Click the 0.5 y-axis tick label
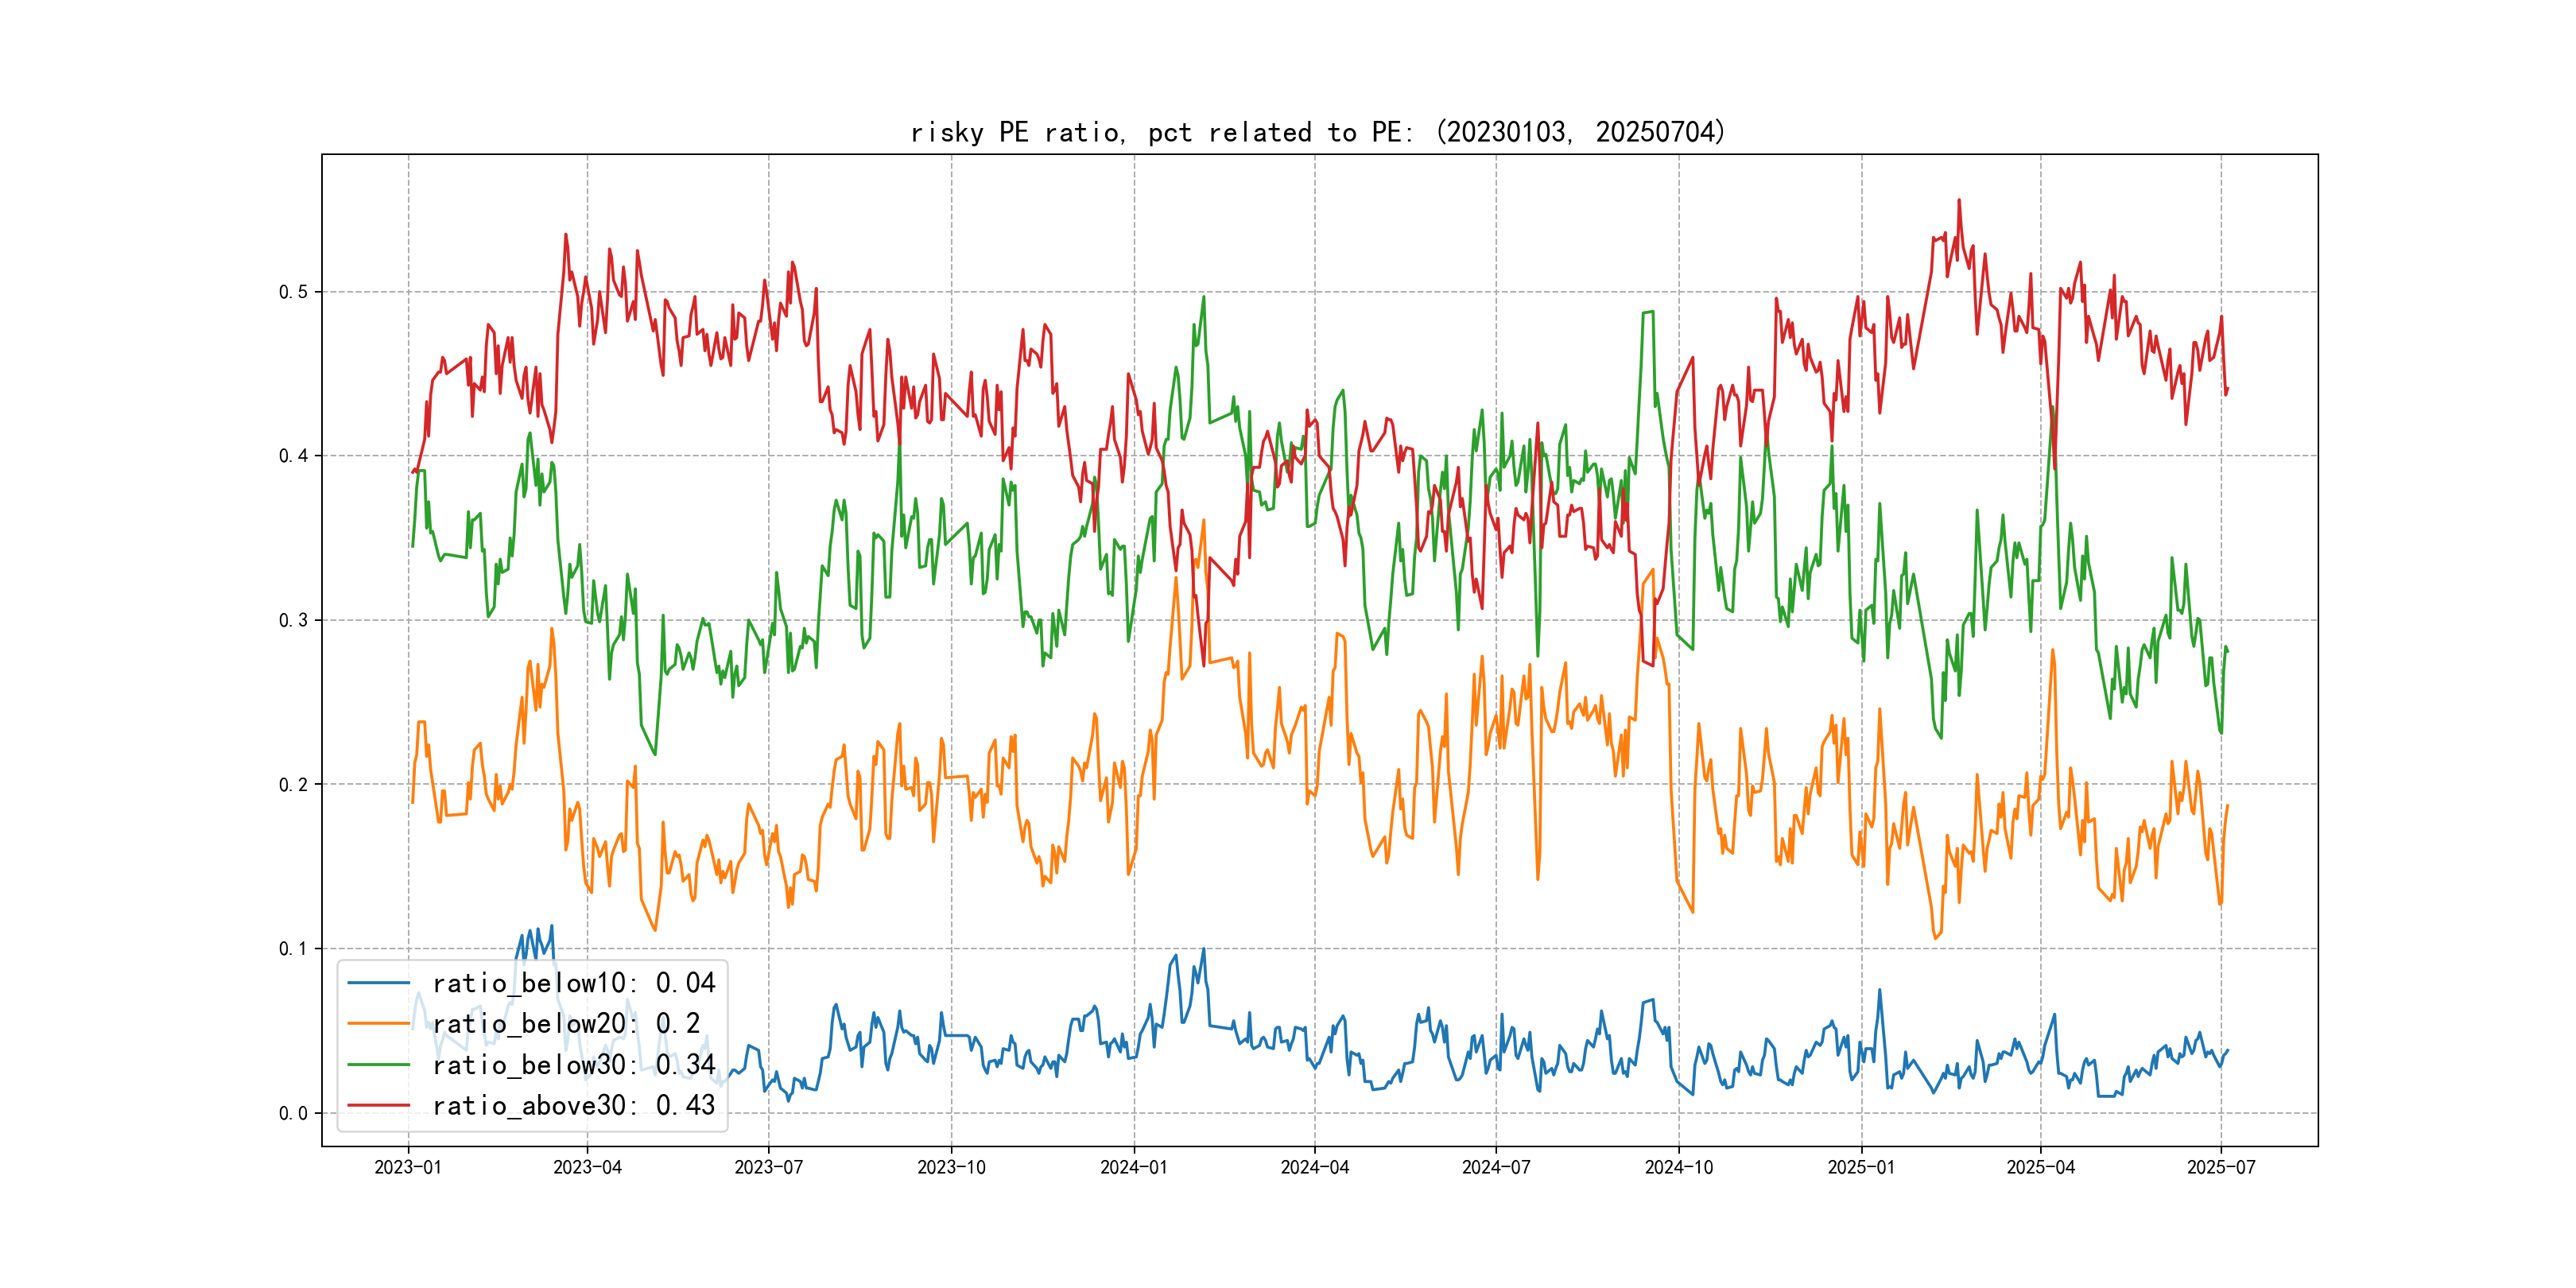The image size is (2576, 1288). point(293,292)
